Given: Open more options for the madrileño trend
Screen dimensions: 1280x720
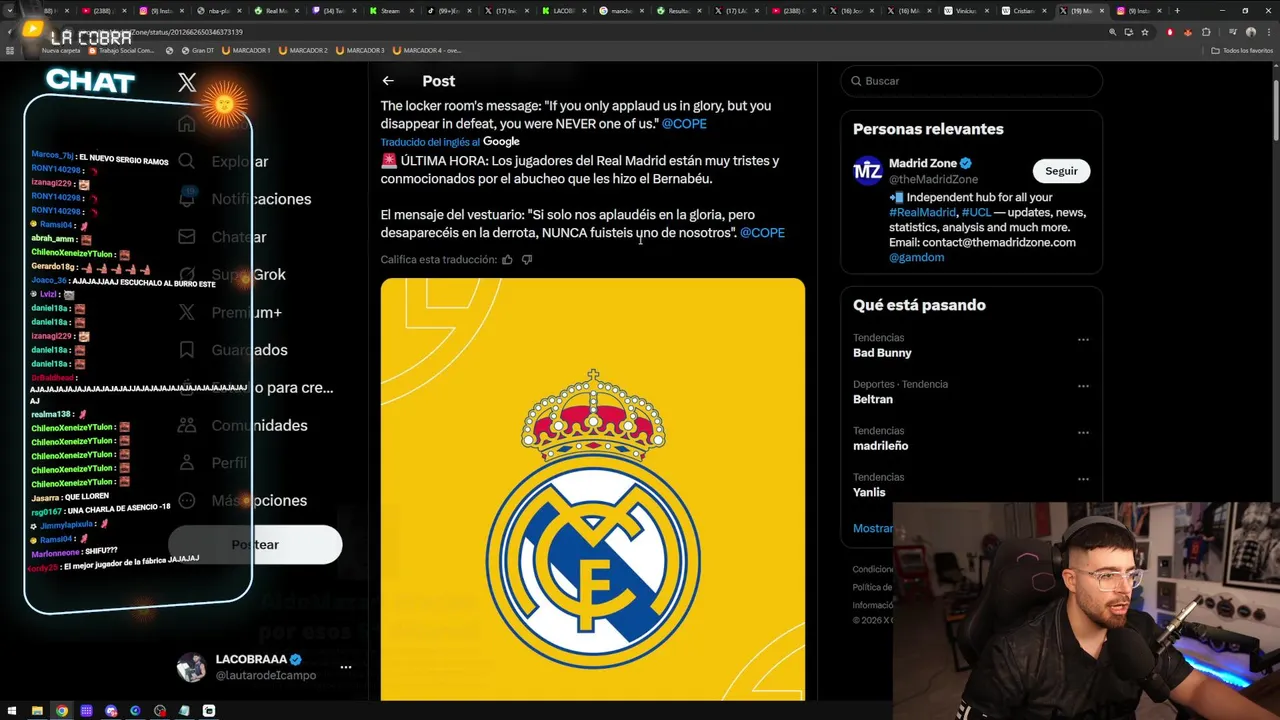Looking at the screenshot, I should [x=1083, y=433].
